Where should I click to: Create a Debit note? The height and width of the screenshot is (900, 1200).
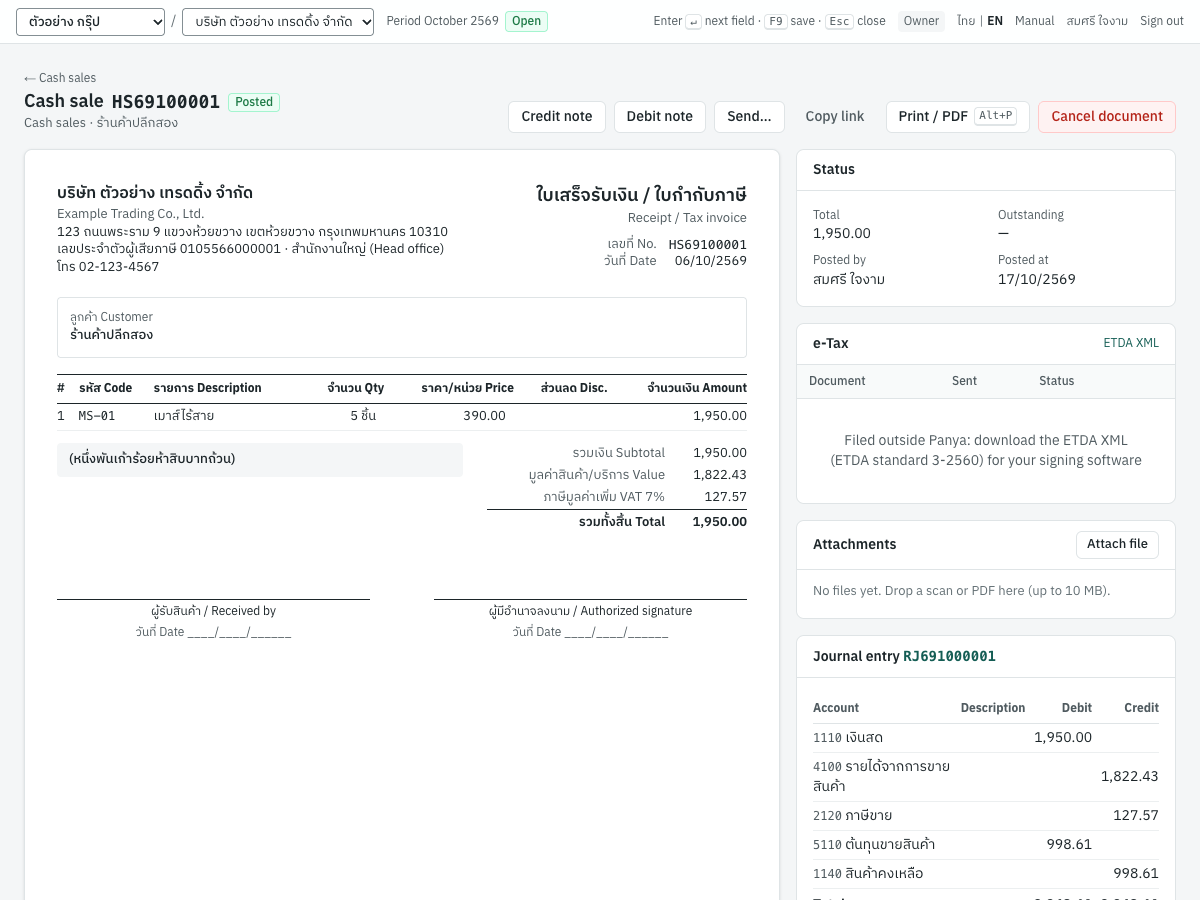(660, 117)
